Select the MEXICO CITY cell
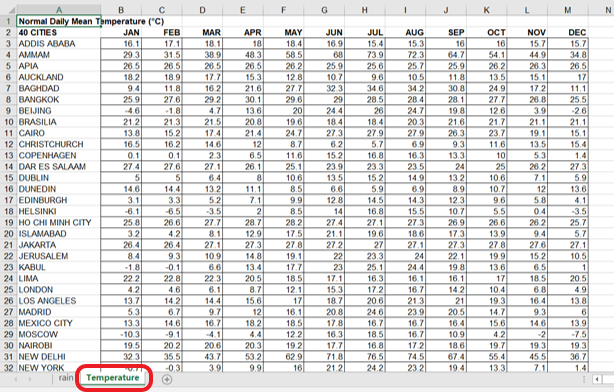The width and height of the screenshot is (614, 392). (x=59, y=323)
